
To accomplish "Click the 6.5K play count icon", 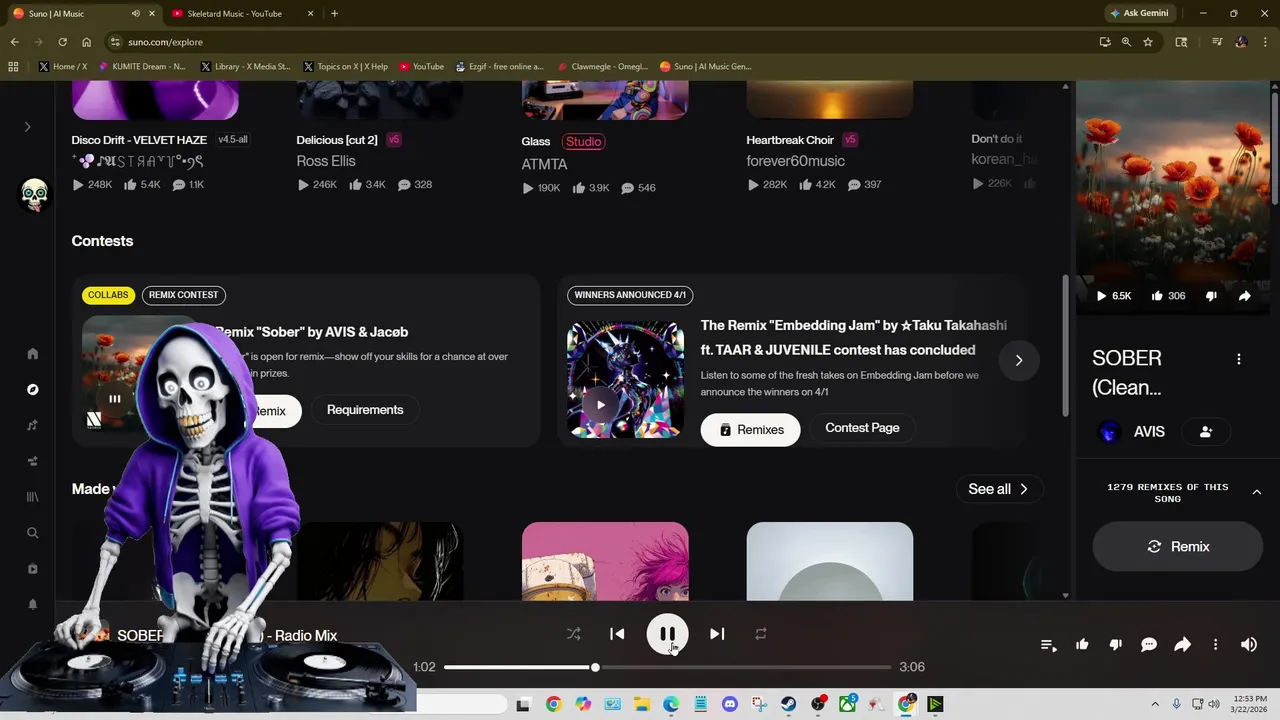I will [1101, 296].
